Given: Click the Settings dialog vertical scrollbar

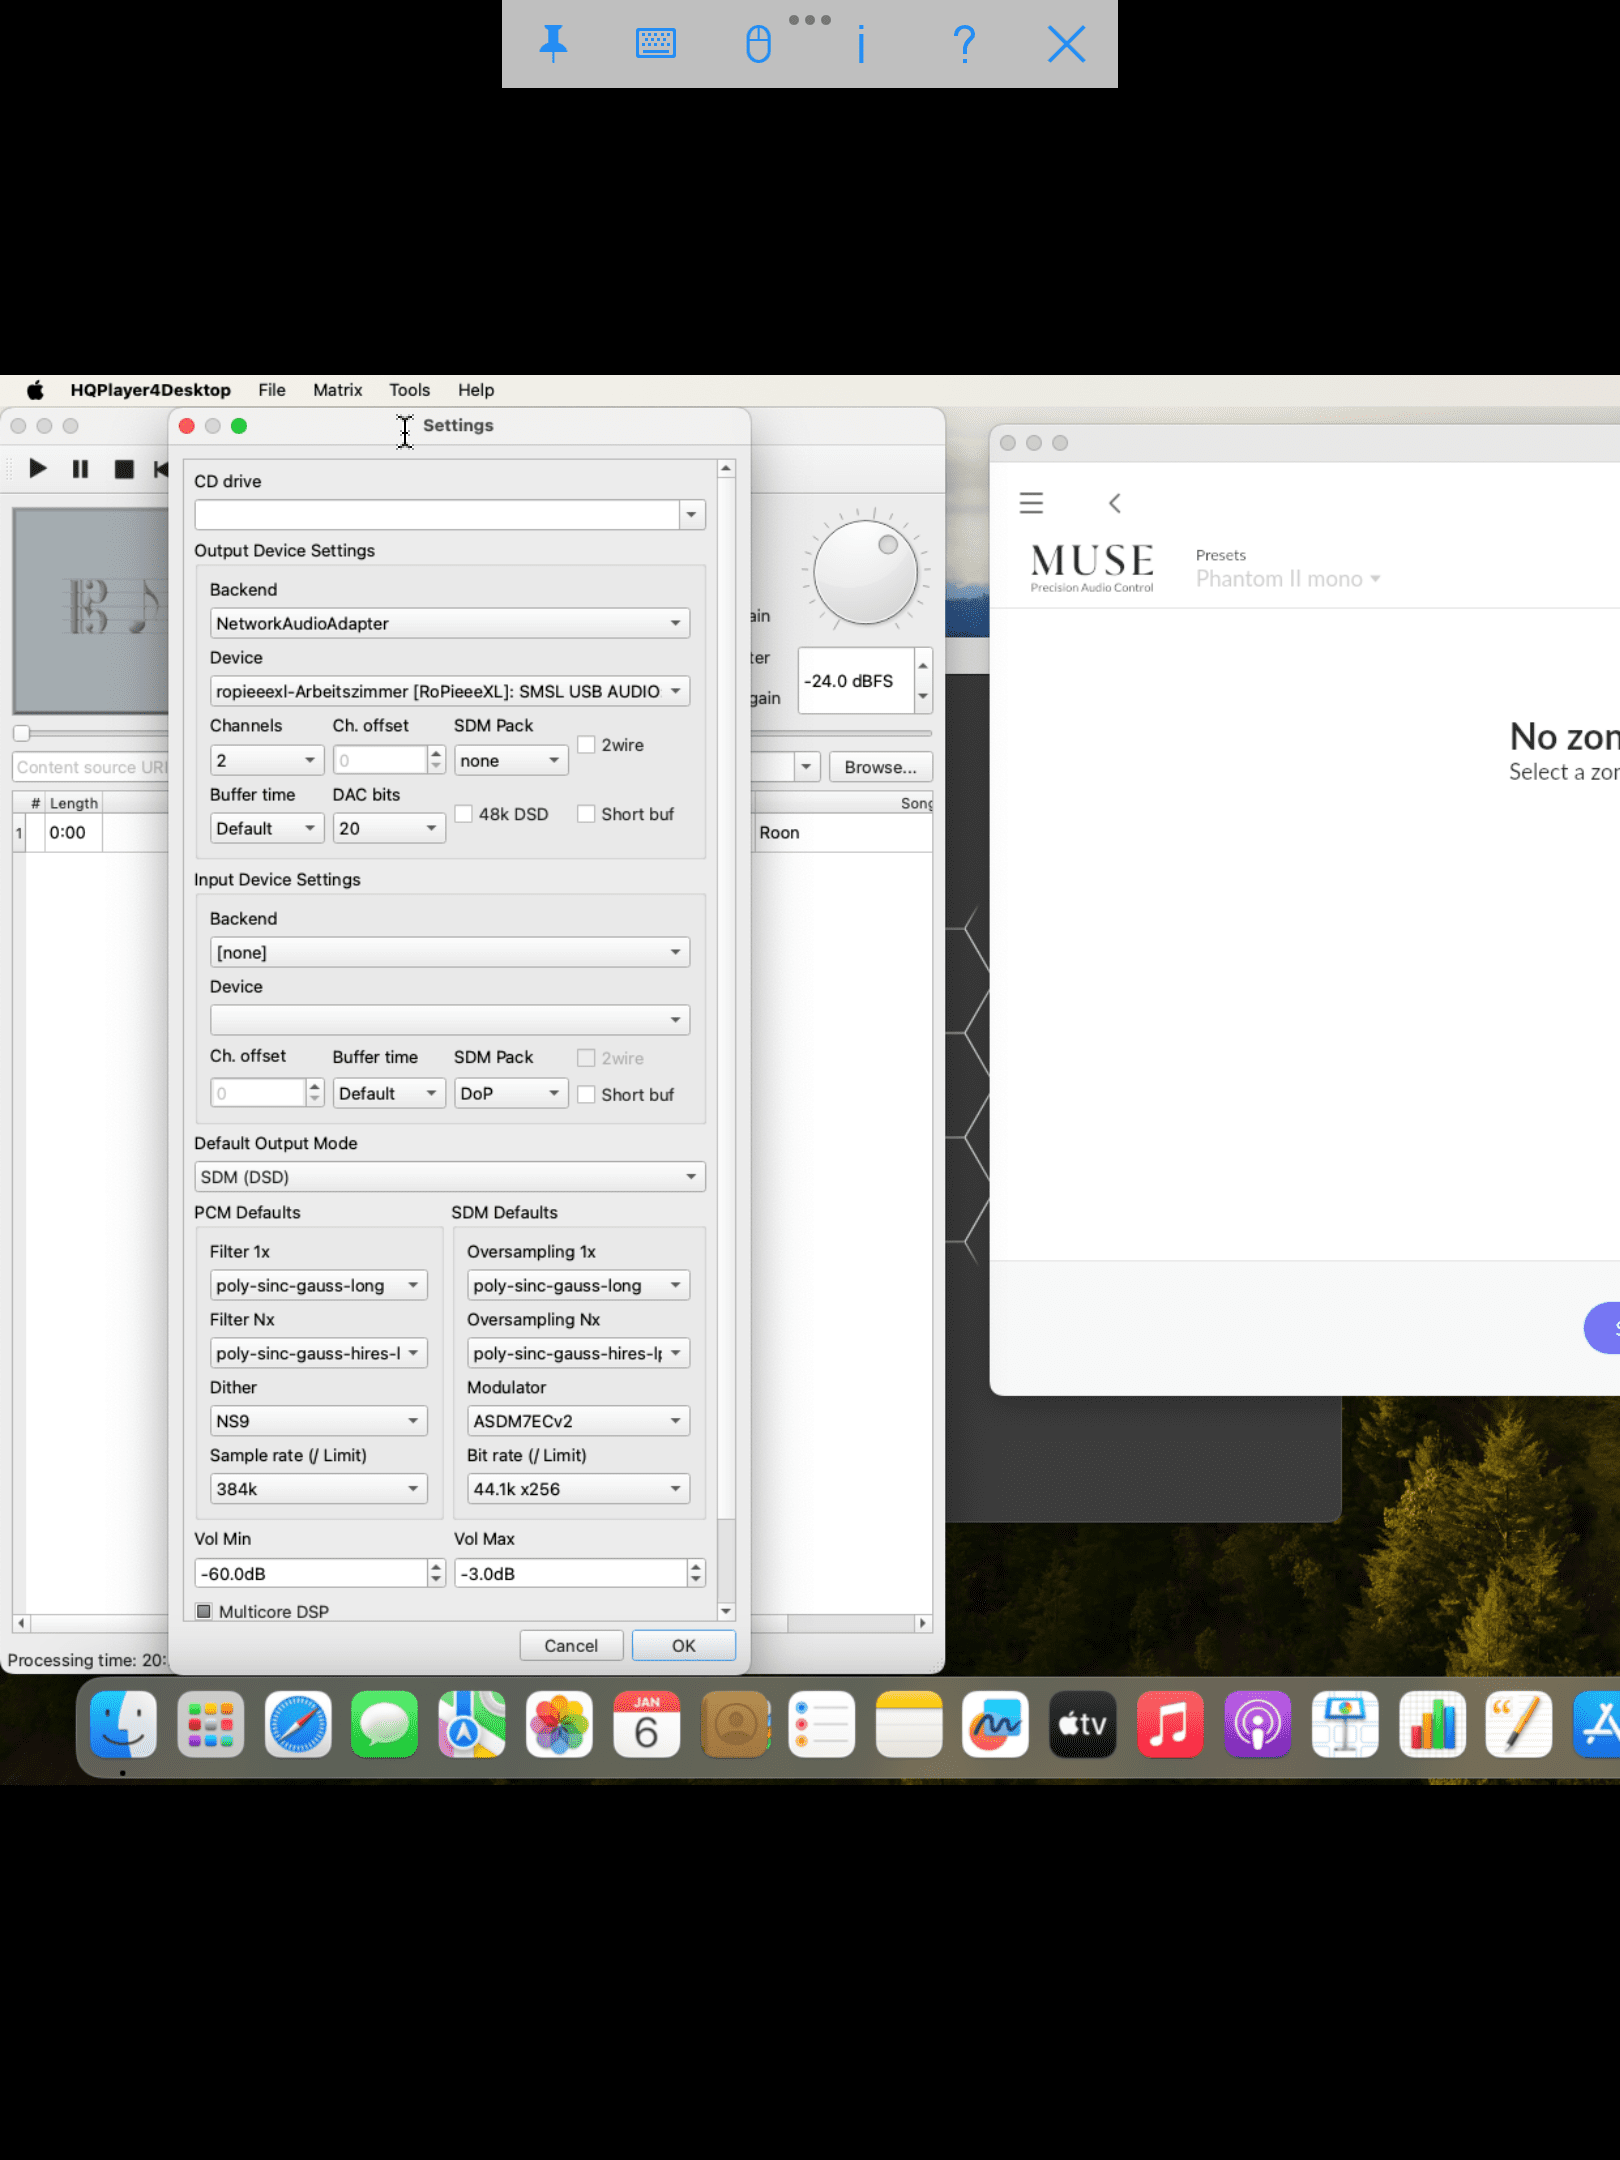Looking at the screenshot, I should pos(727,1040).
